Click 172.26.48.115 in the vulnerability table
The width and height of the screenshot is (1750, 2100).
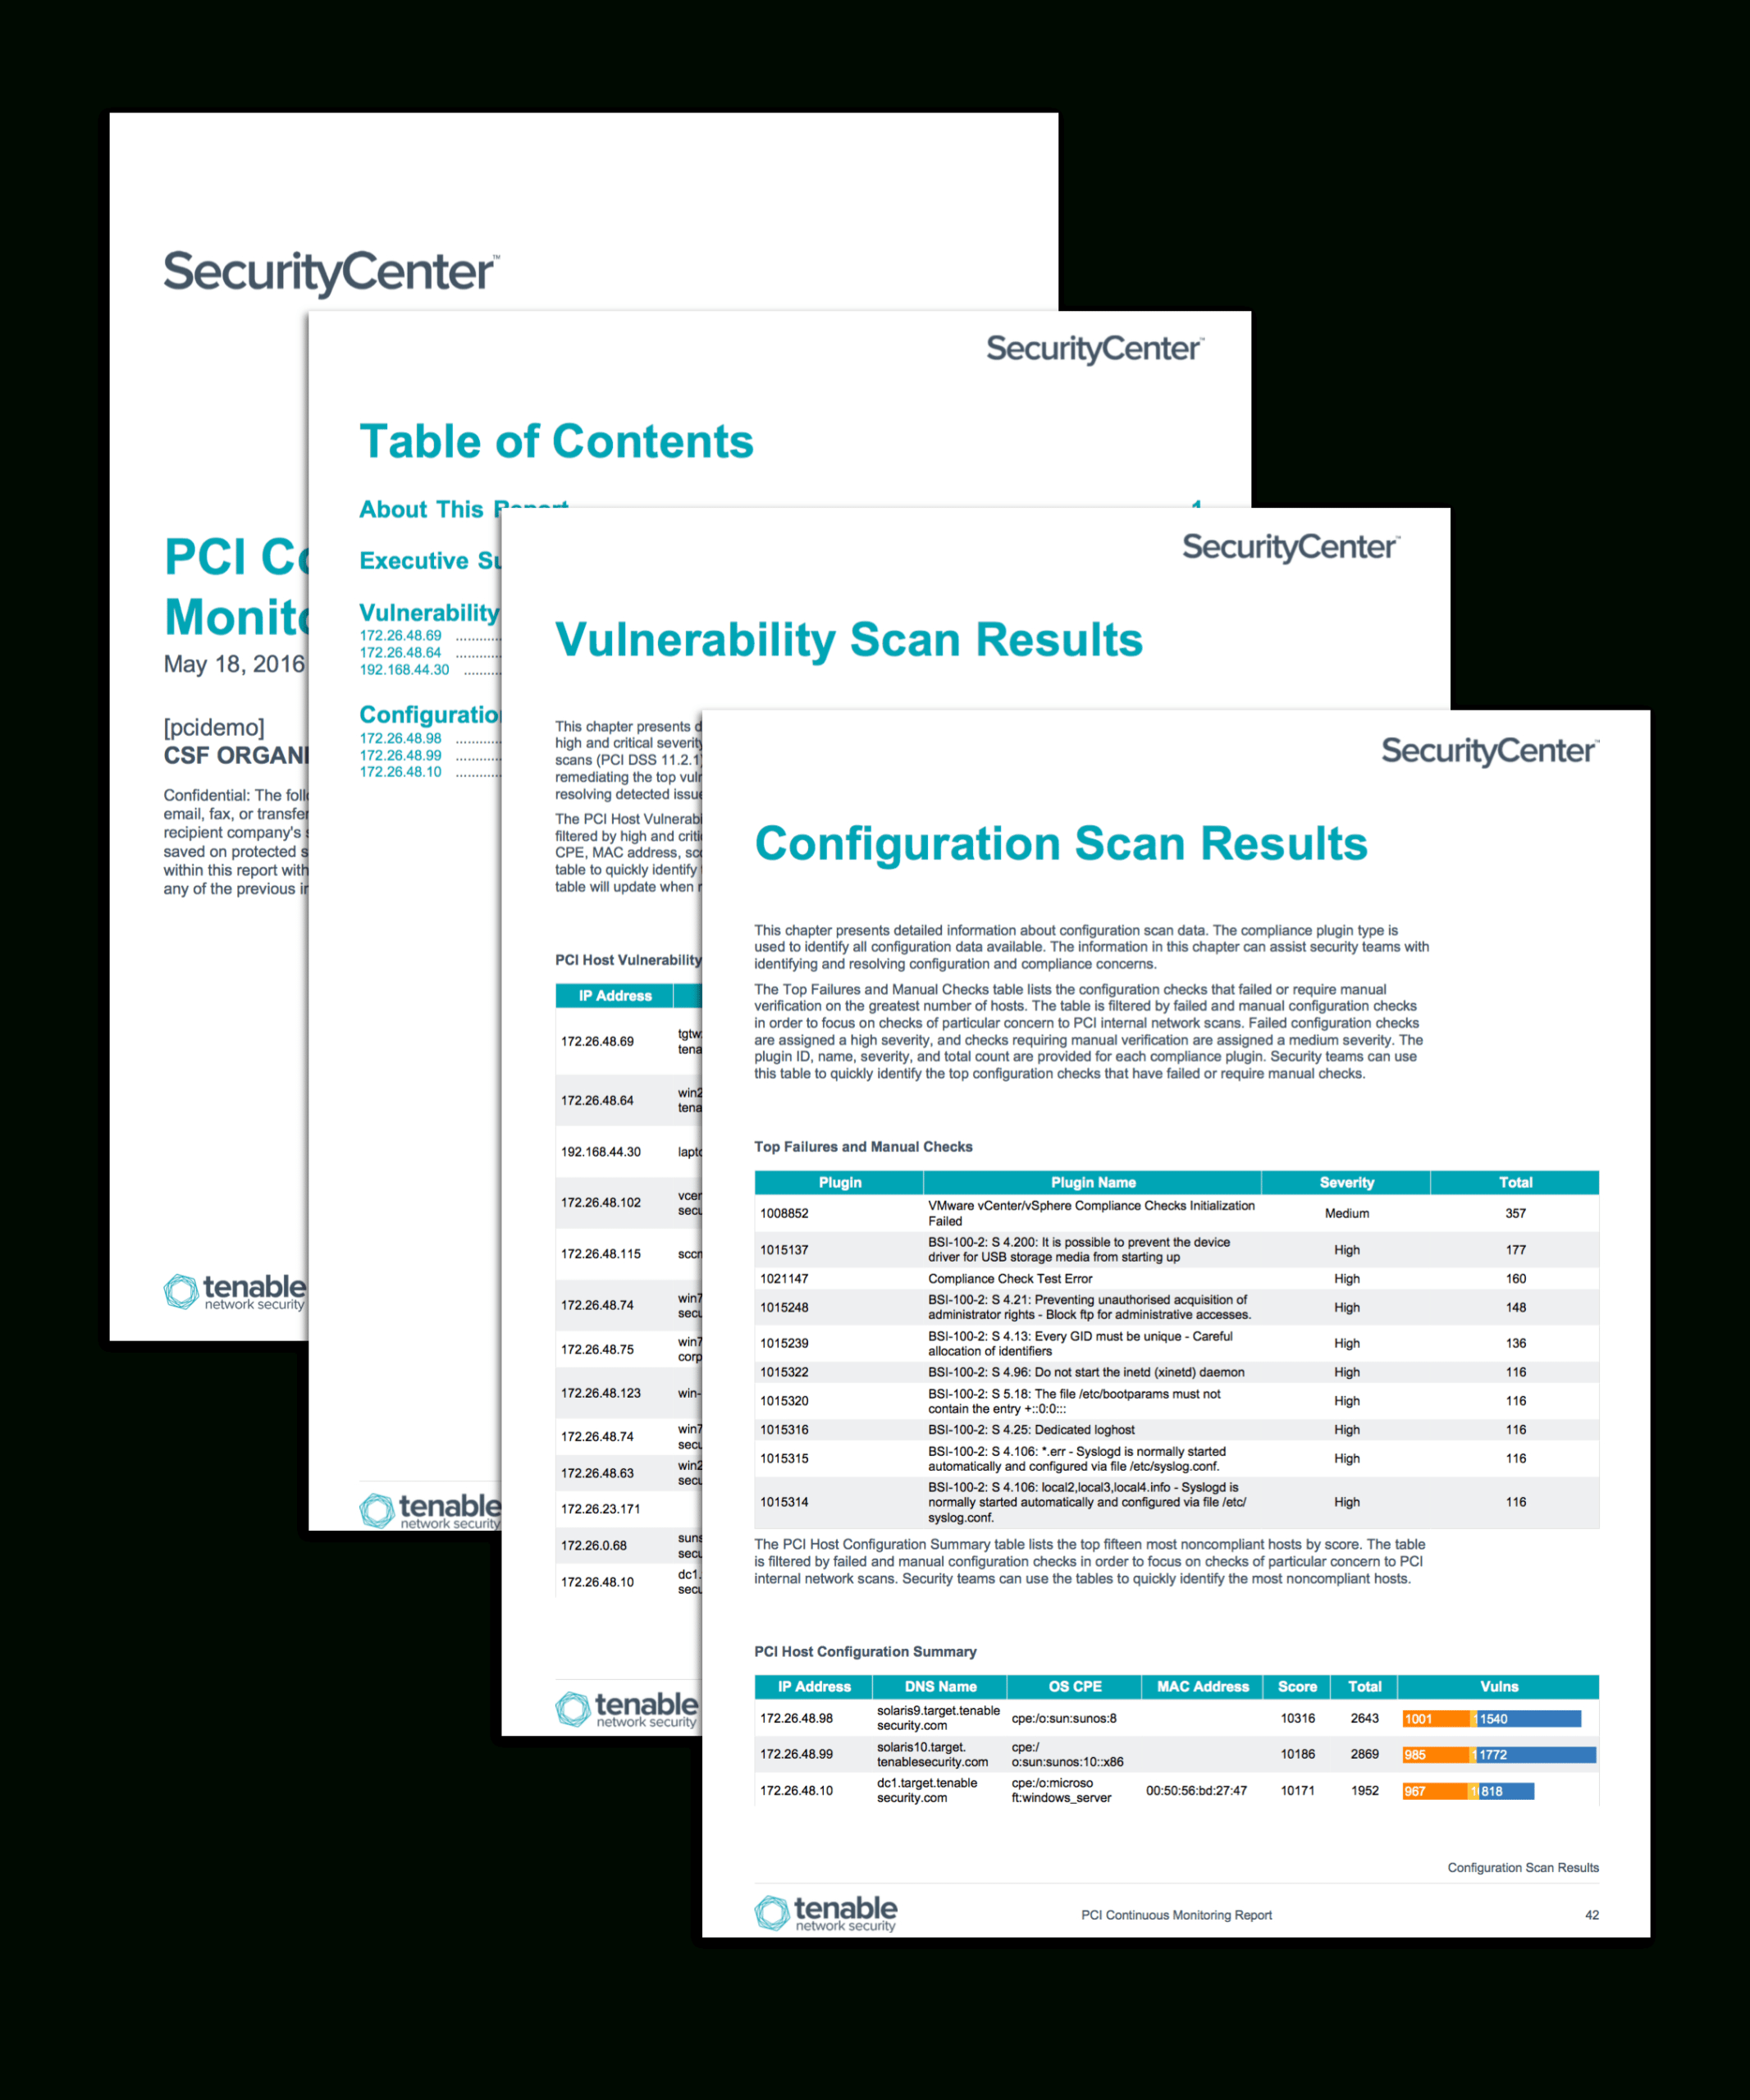pyautogui.click(x=600, y=1254)
